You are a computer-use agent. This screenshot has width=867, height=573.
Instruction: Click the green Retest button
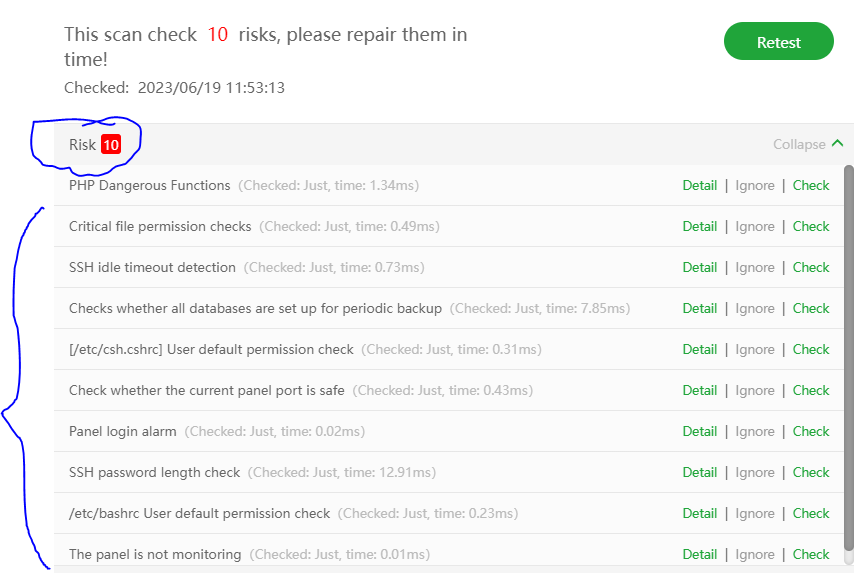click(778, 42)
